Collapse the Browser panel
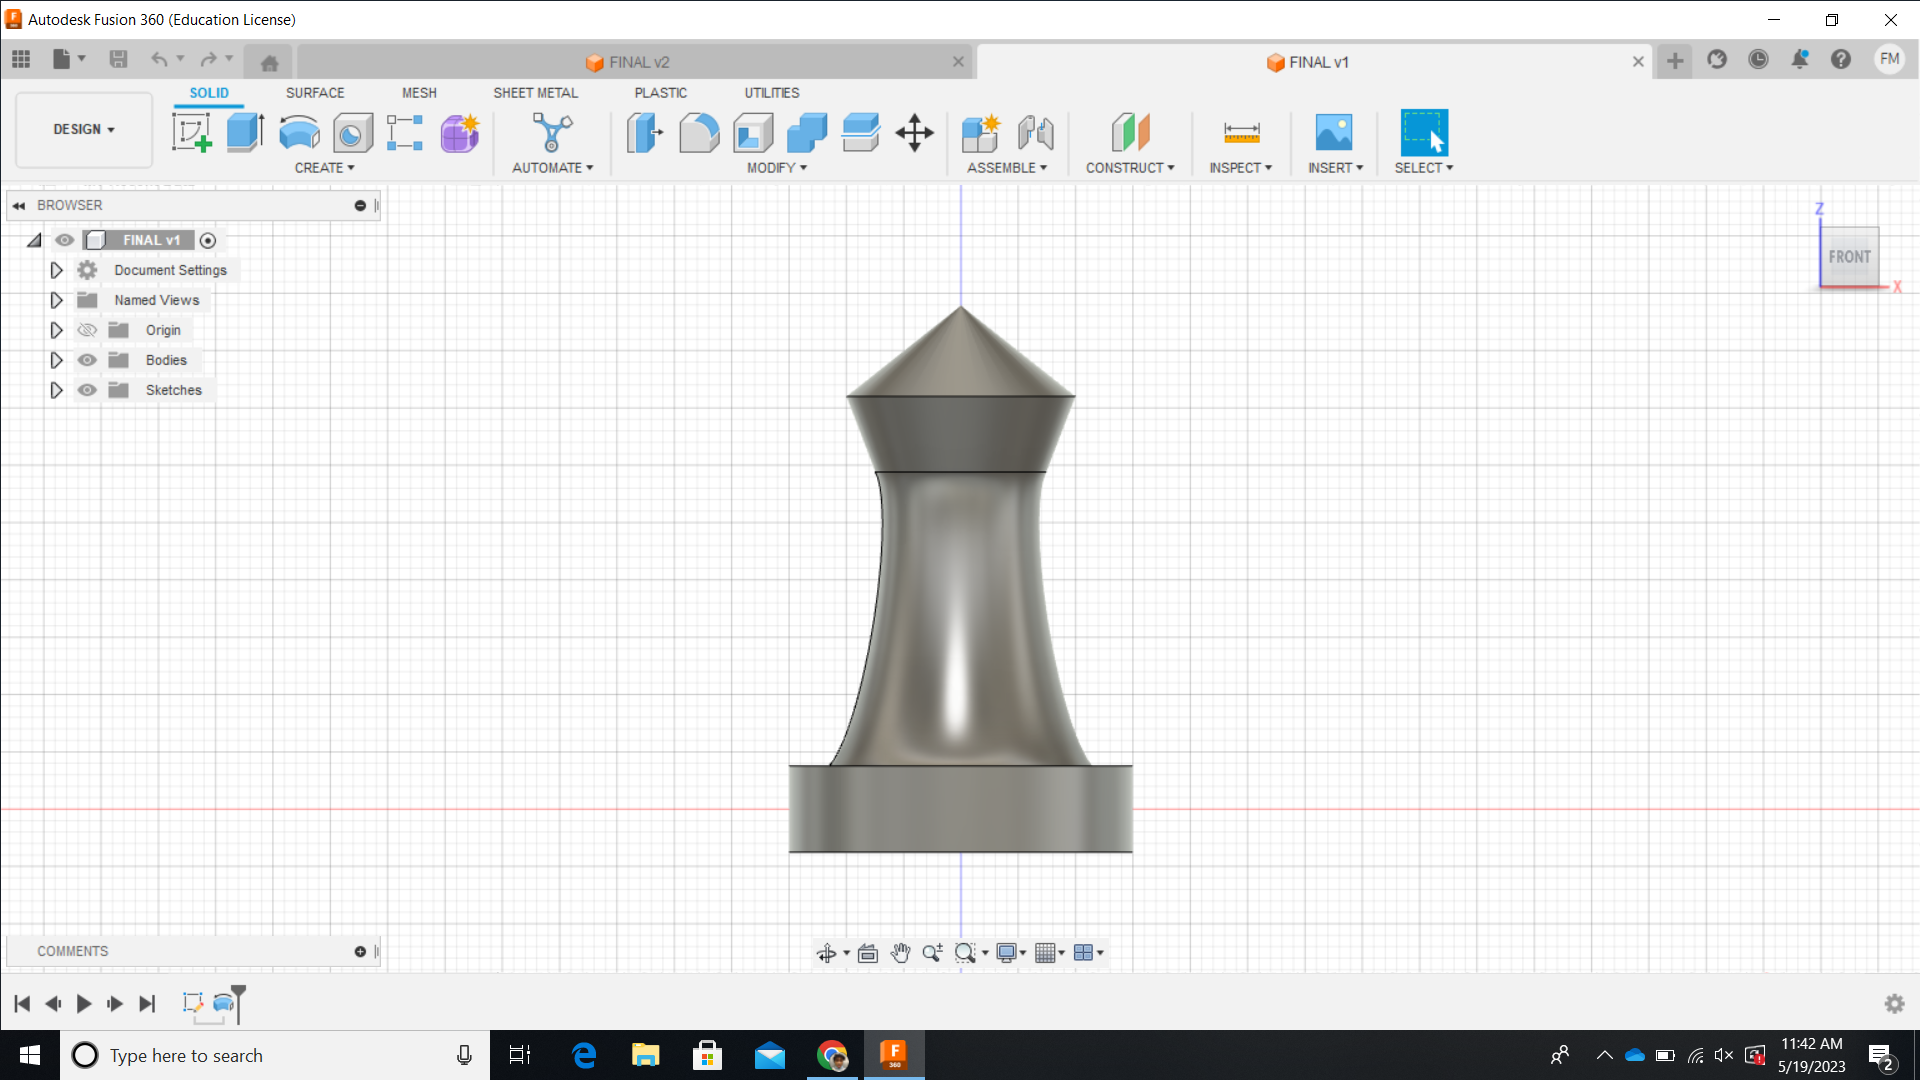 (x=19, y=205)
